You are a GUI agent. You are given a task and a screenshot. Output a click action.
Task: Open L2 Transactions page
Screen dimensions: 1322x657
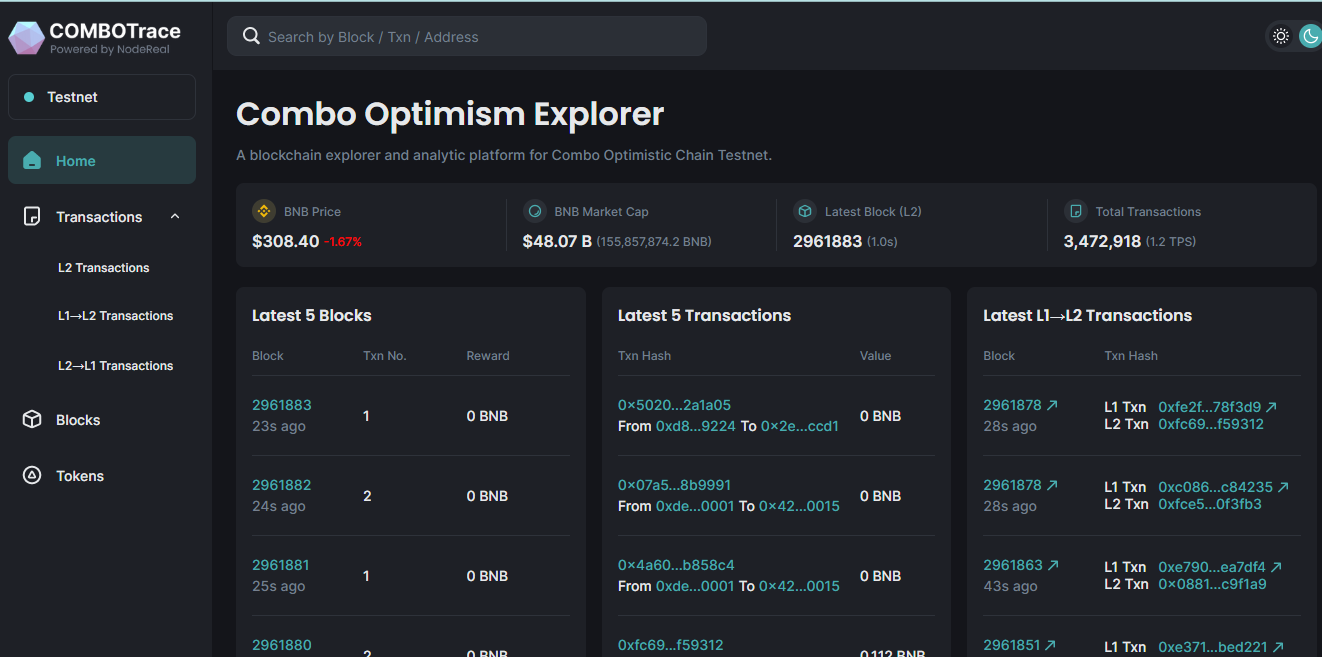click(x=104, y=268)
